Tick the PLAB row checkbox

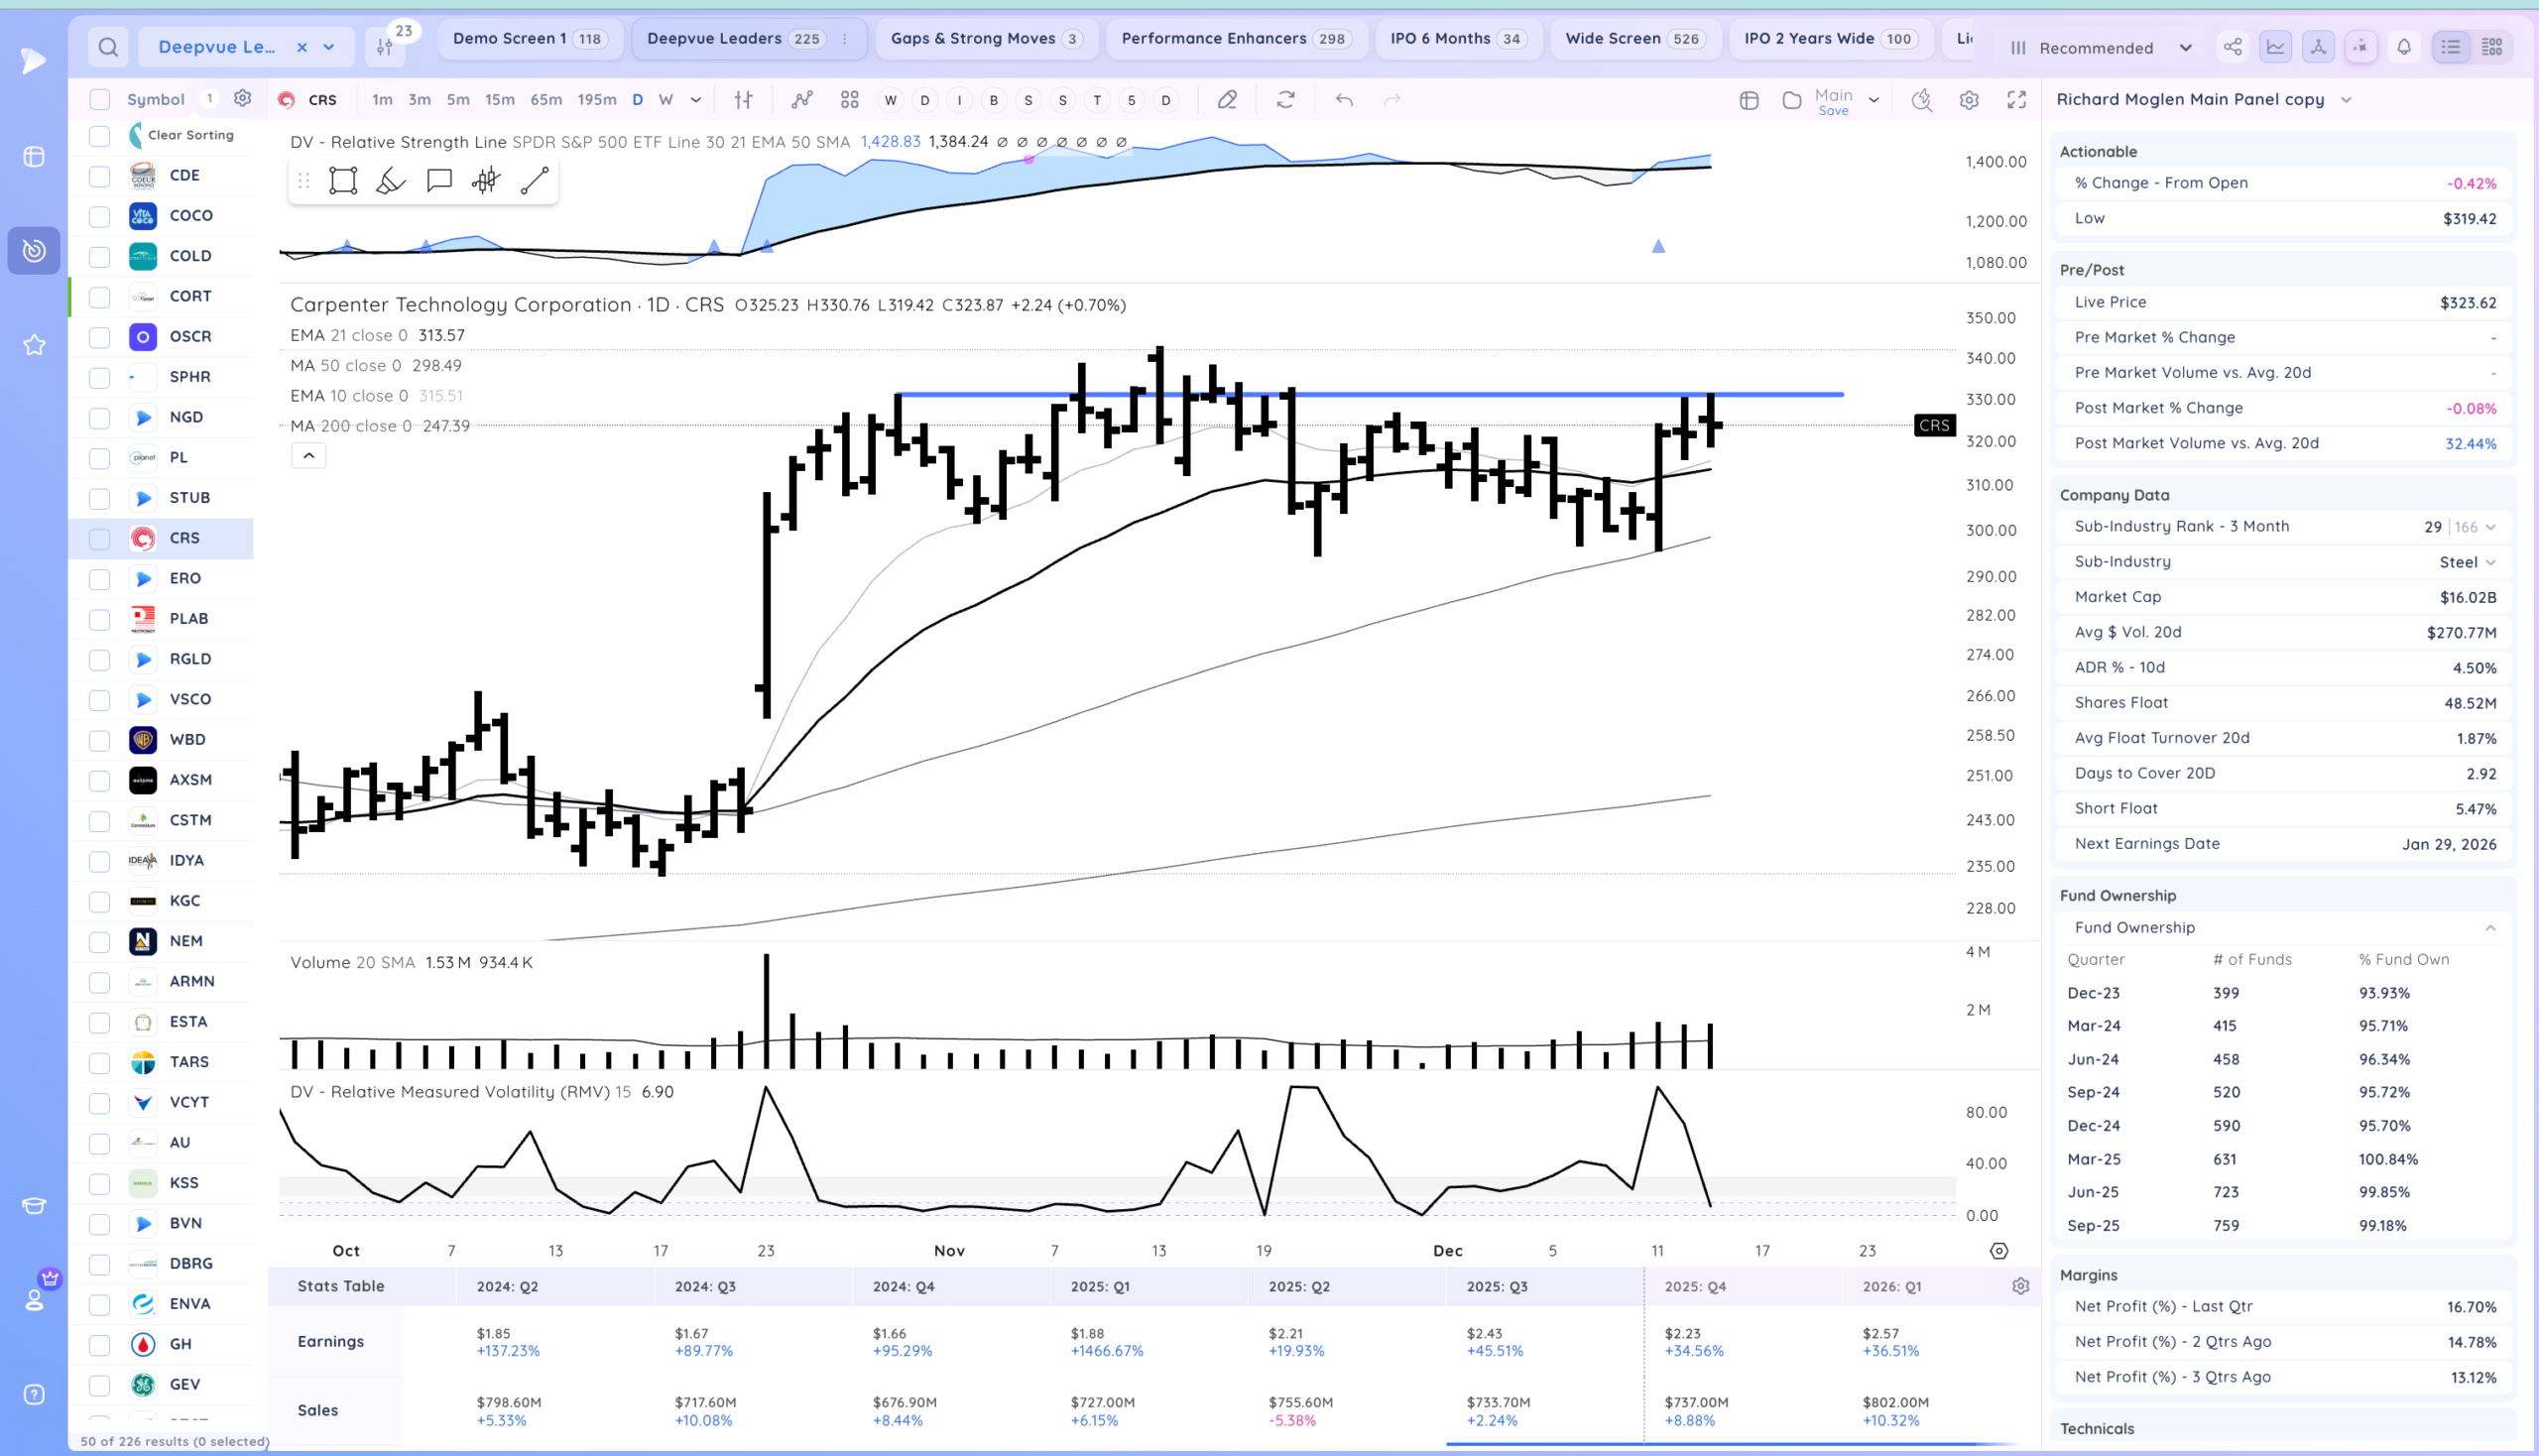coord(99,619)
